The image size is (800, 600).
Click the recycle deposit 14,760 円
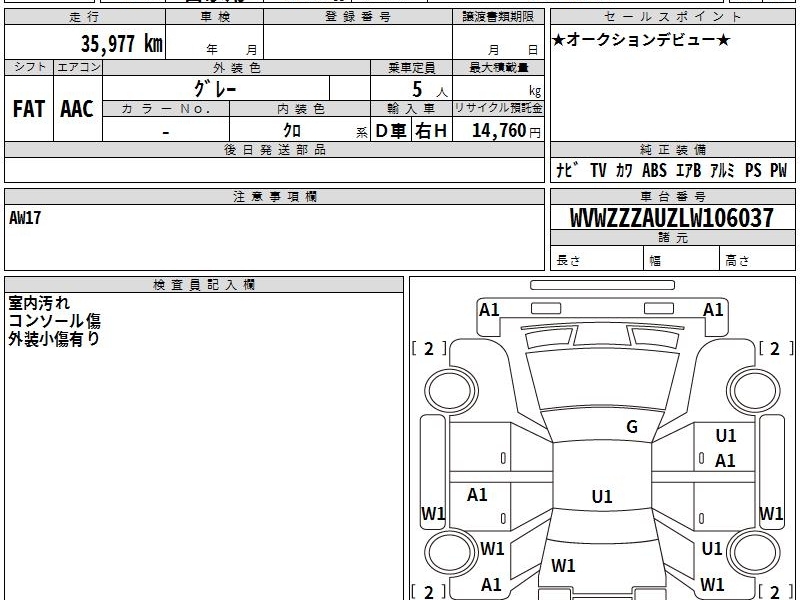click(x=506, y=131)
